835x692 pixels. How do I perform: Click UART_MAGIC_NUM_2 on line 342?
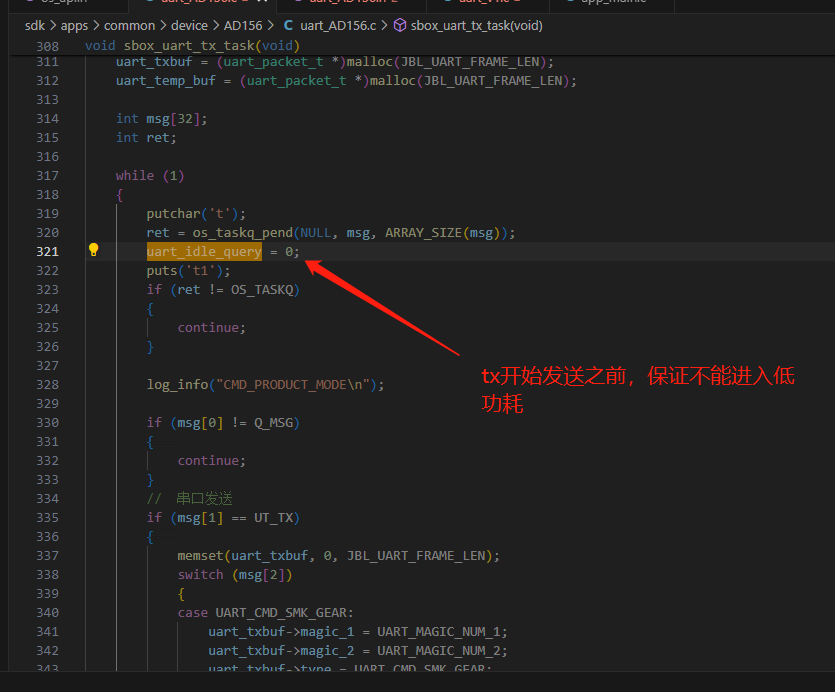tap(439, 651)
